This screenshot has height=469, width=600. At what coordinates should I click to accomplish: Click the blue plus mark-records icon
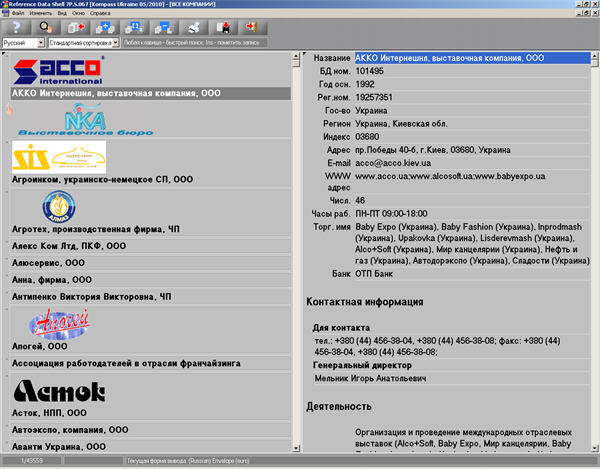(105, 28)
